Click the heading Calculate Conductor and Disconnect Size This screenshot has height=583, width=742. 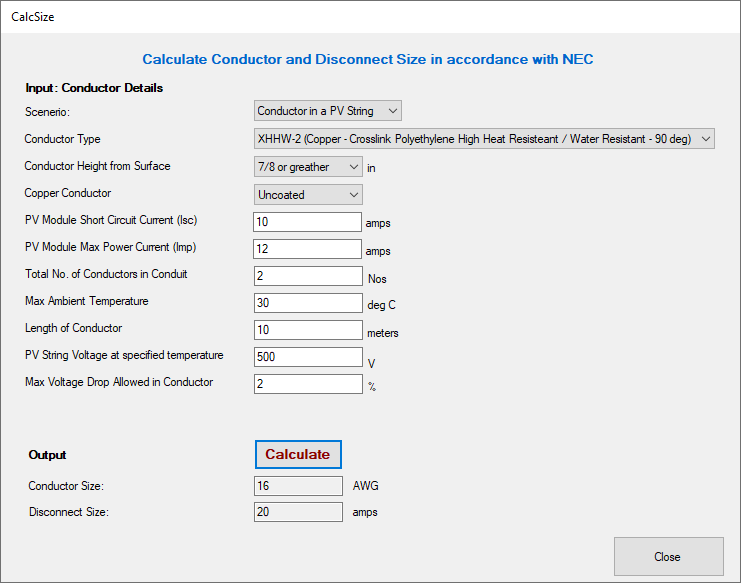(368, 59)
